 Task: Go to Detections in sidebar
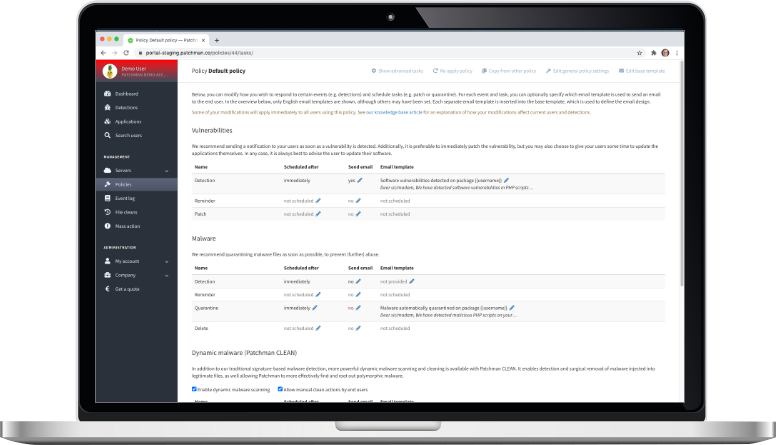126,107
